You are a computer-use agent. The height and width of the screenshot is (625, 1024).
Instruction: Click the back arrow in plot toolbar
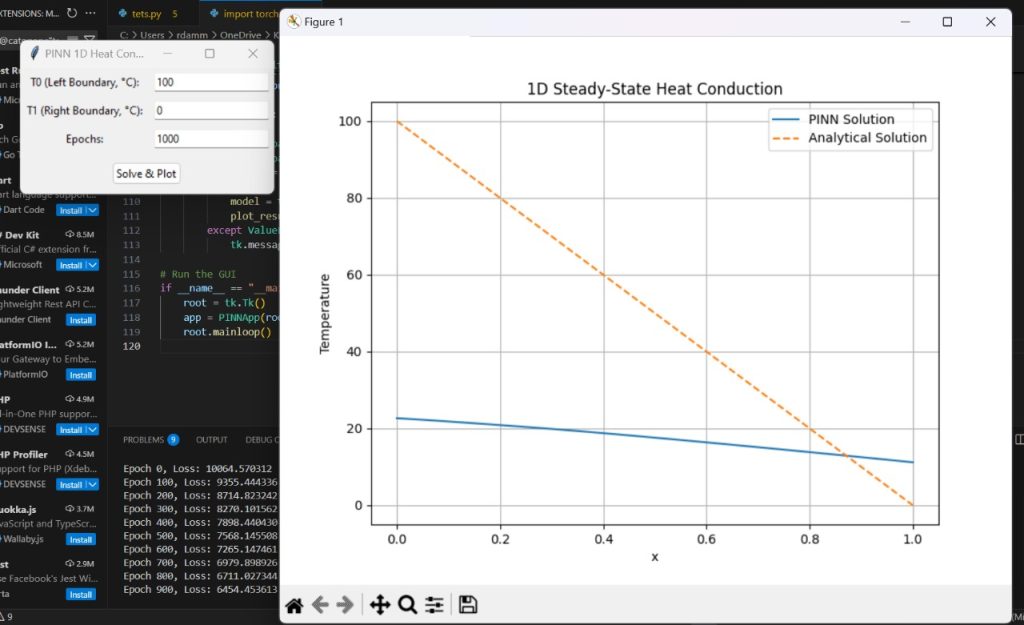[320, 605]
